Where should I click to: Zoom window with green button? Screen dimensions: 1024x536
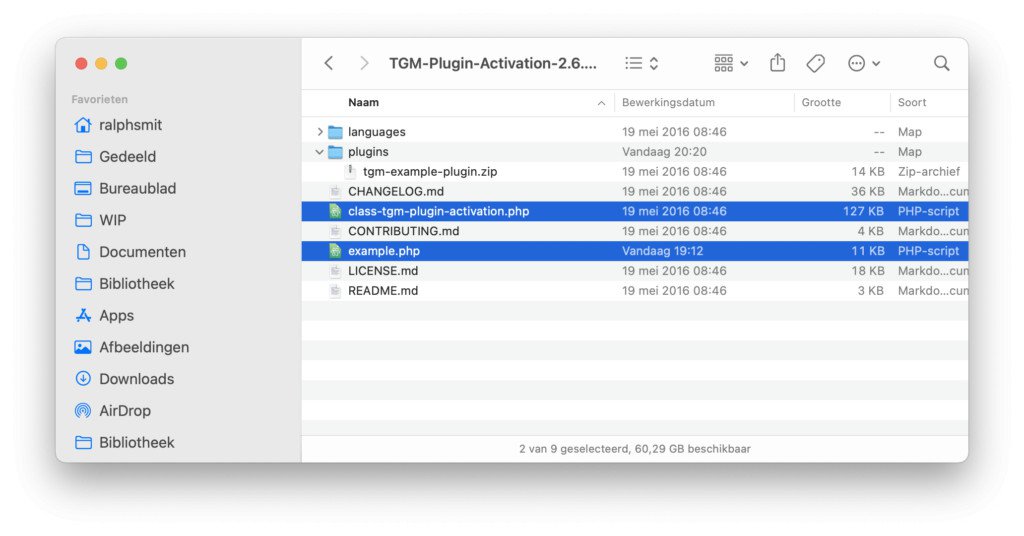(x=121, y=63)
